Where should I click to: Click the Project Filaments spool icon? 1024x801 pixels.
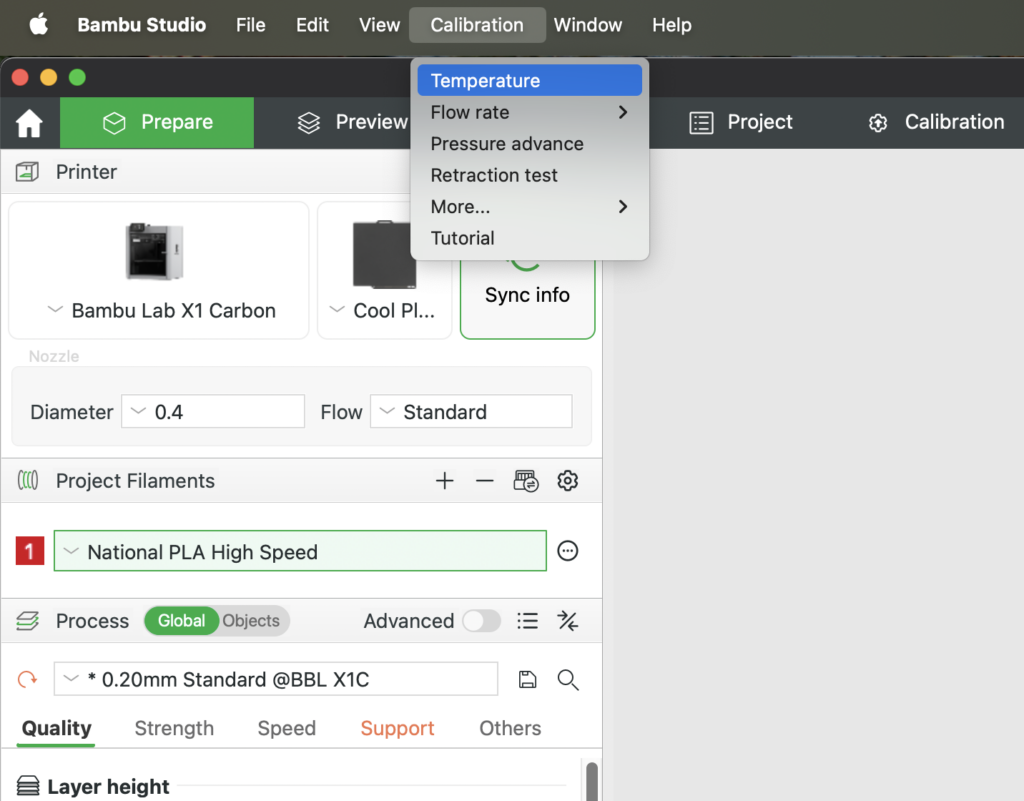(x=27, y=480)
